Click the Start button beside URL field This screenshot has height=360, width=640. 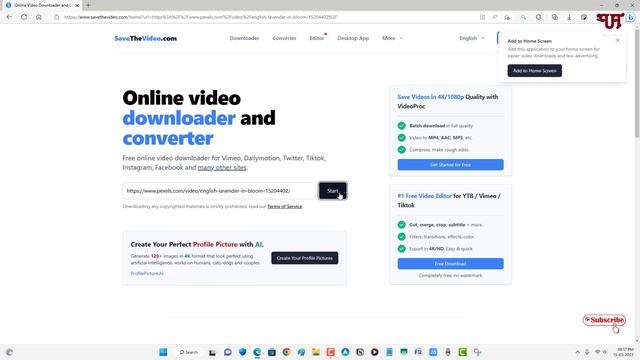pyautogui.click(x=332, y=191)
